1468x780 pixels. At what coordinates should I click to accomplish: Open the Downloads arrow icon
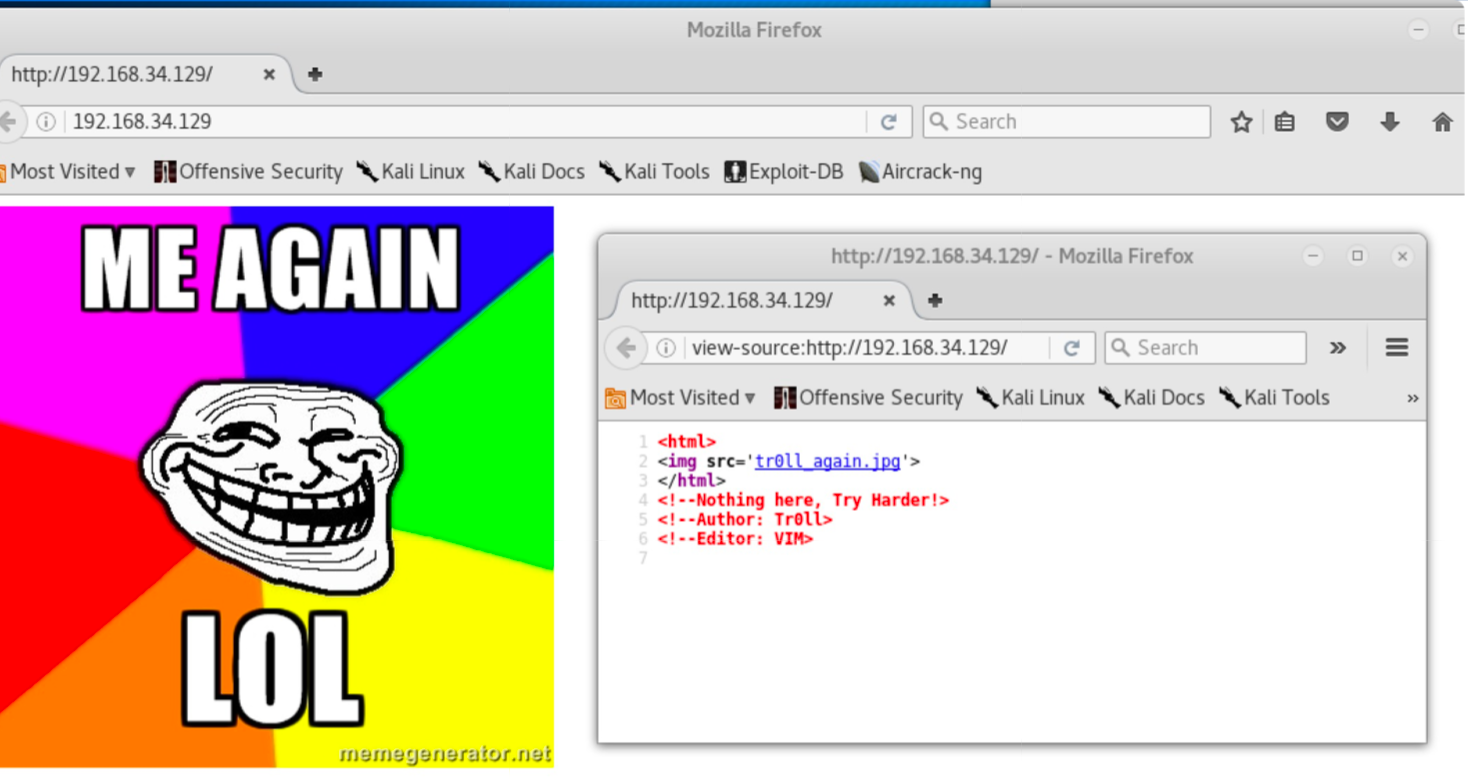coord(1390,122)
